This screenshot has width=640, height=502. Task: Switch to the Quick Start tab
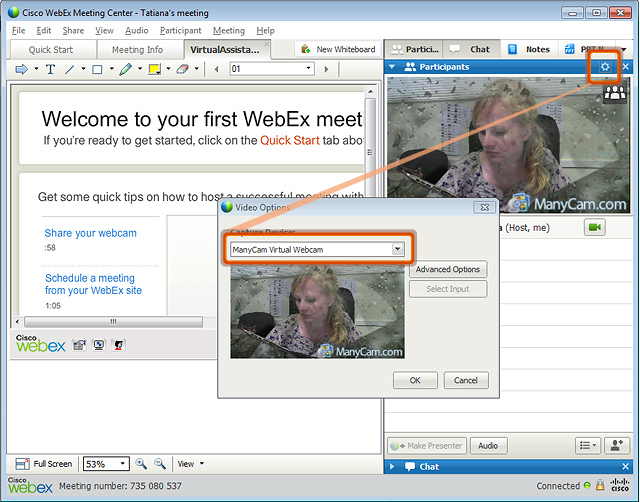point(52,50)
